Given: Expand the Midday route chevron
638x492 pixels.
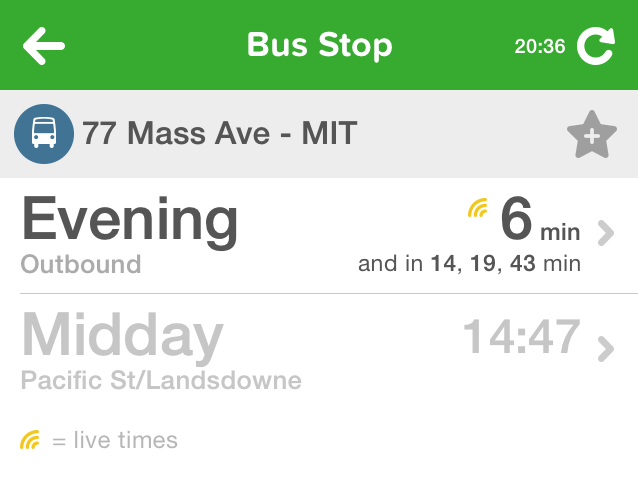Looking at the screenshot, I should (604, 348).
